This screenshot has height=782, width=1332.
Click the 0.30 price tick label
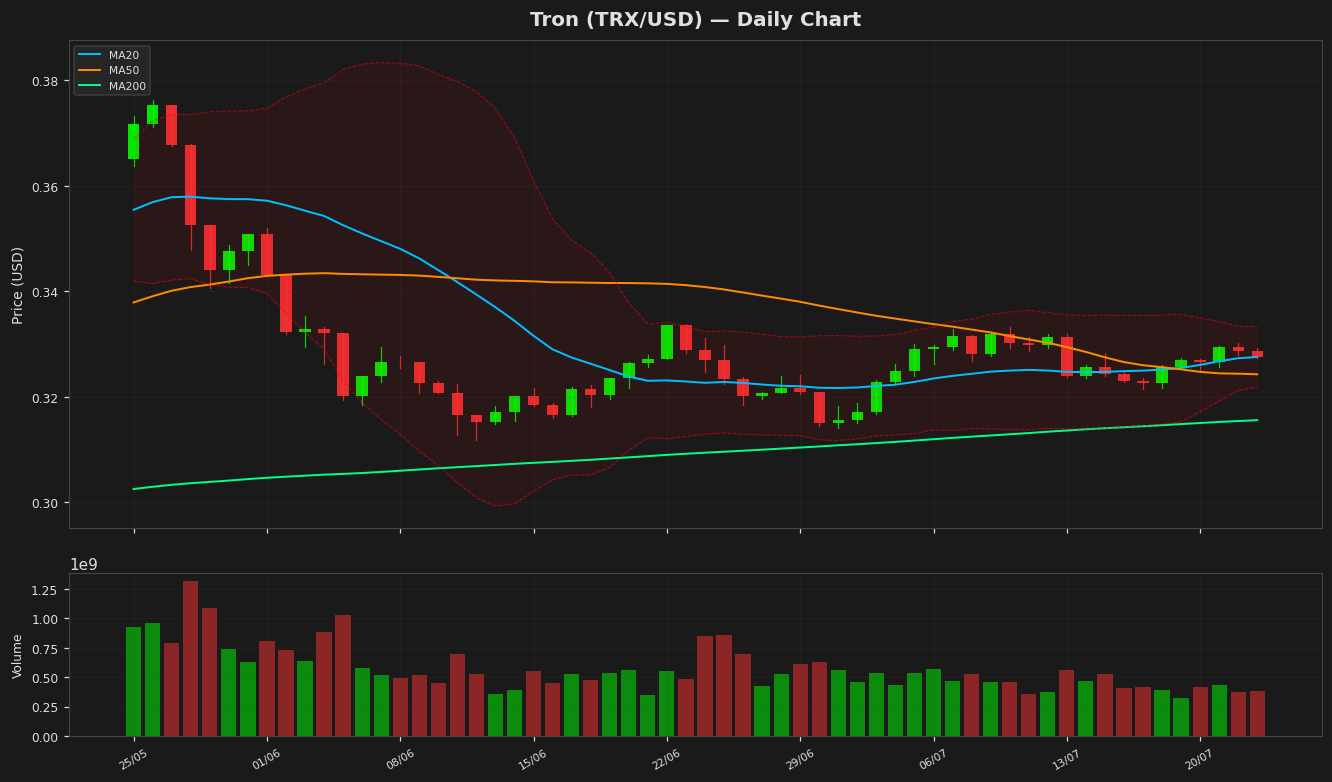pos(47,503)
